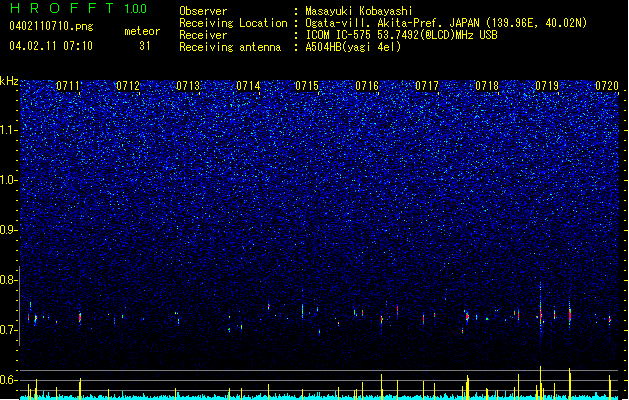The width and height of the screenshot is (629, 400).
Task: Select receiver text ICOM IC-575 53.7492 MHz USB
Action: click(x=401, y=35)
